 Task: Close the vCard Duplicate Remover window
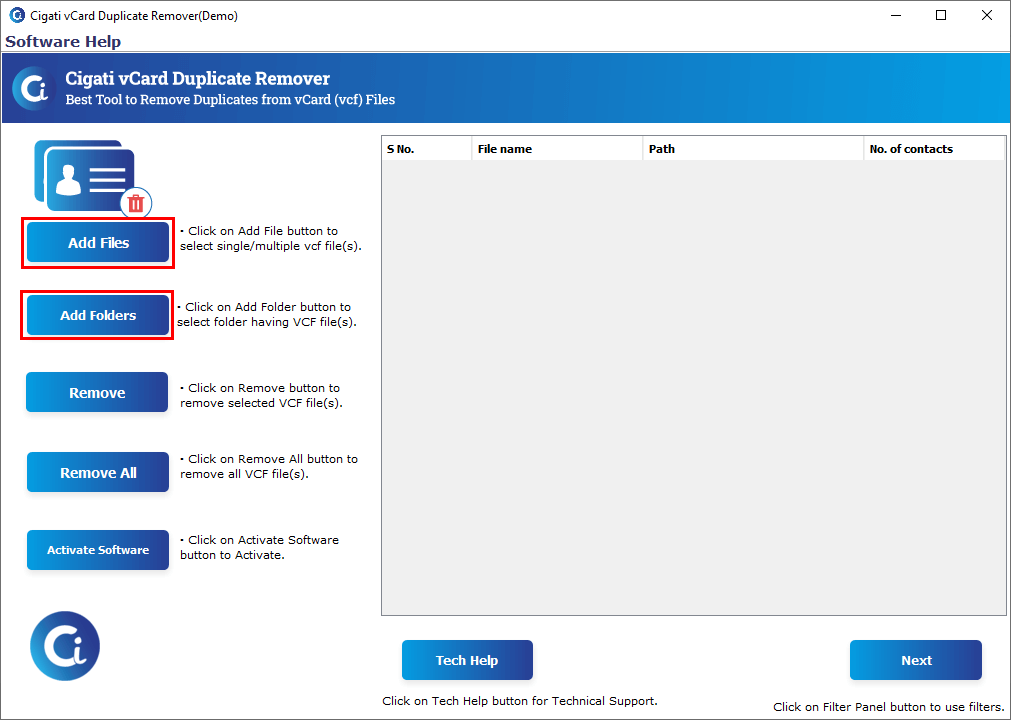[986, 15]
